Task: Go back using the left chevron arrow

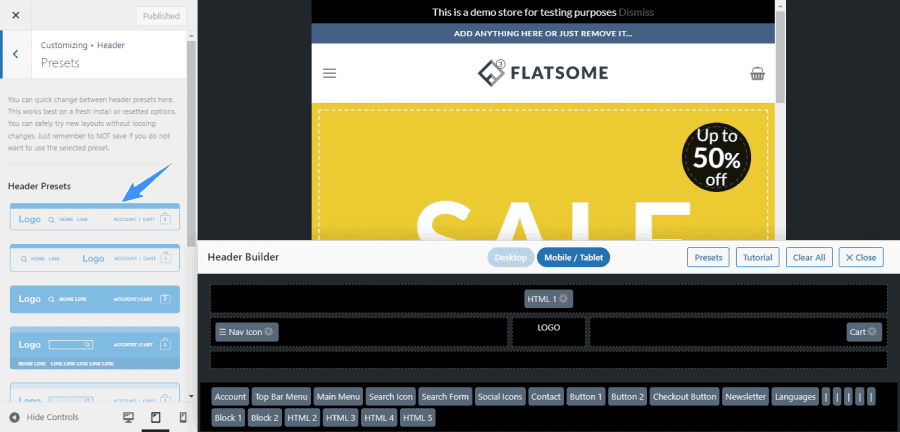Action: [x=15, y=54]
